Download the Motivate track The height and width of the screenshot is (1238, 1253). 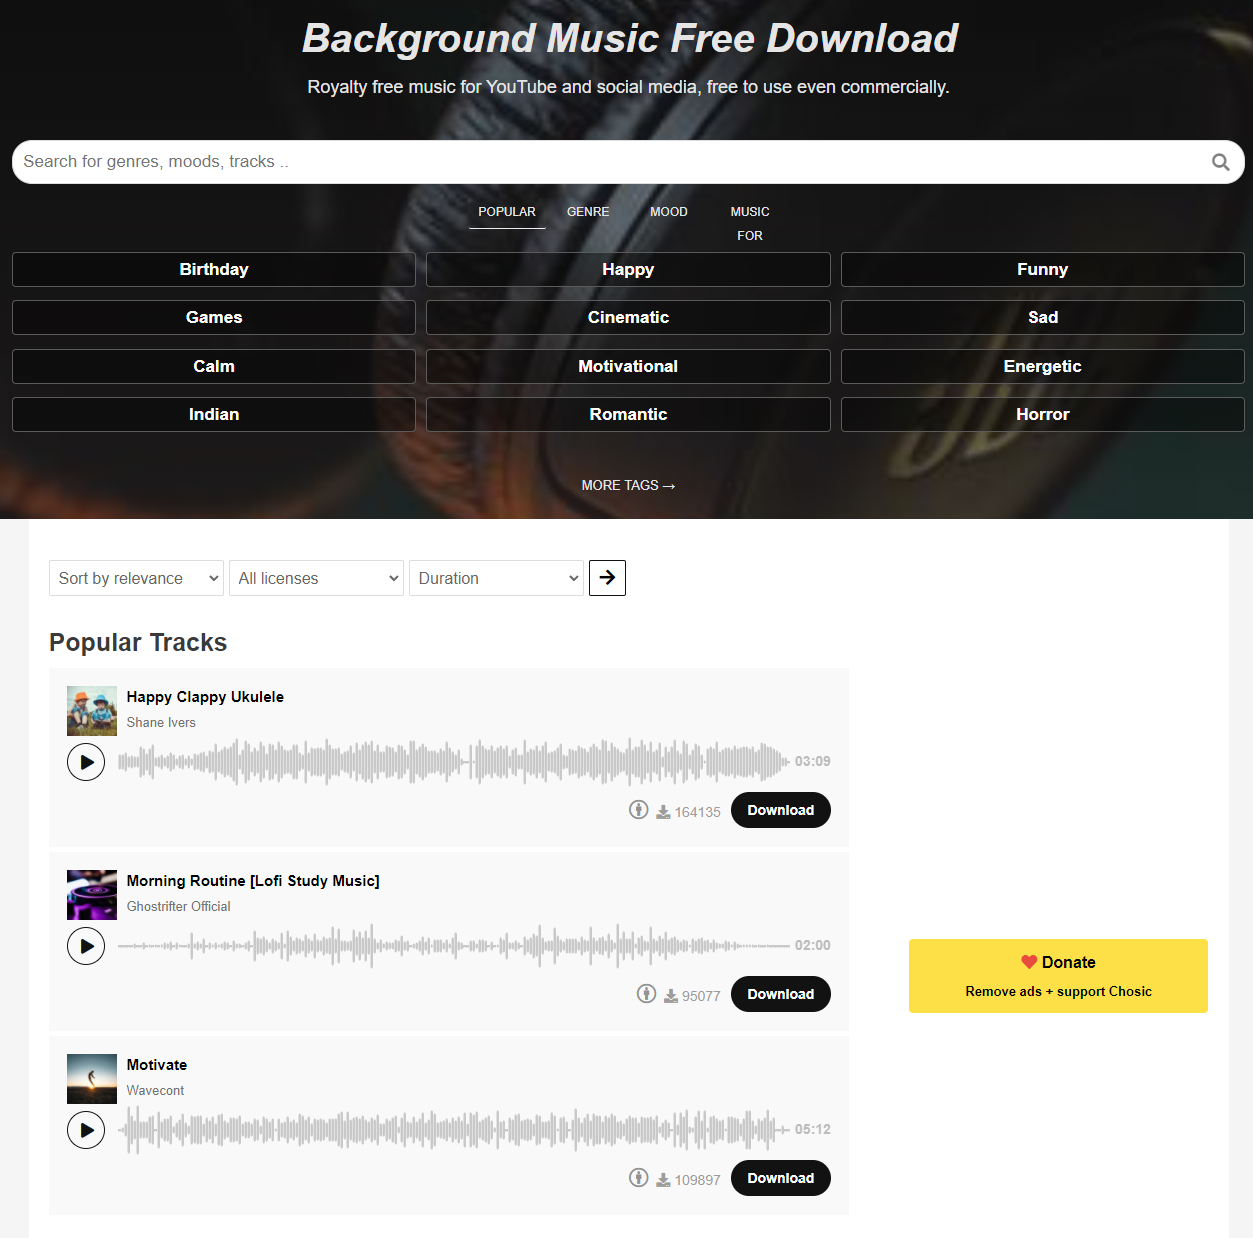(781, 1178)
